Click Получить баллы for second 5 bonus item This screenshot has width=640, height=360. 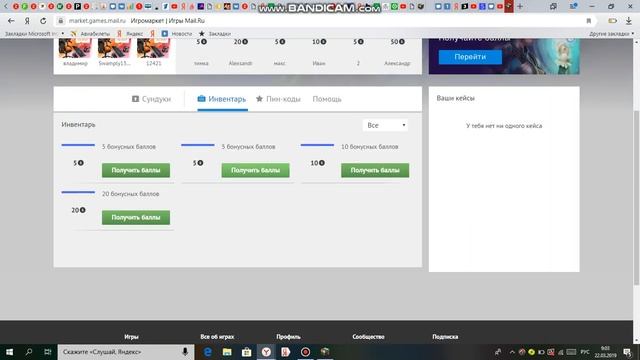coord(256,170)
